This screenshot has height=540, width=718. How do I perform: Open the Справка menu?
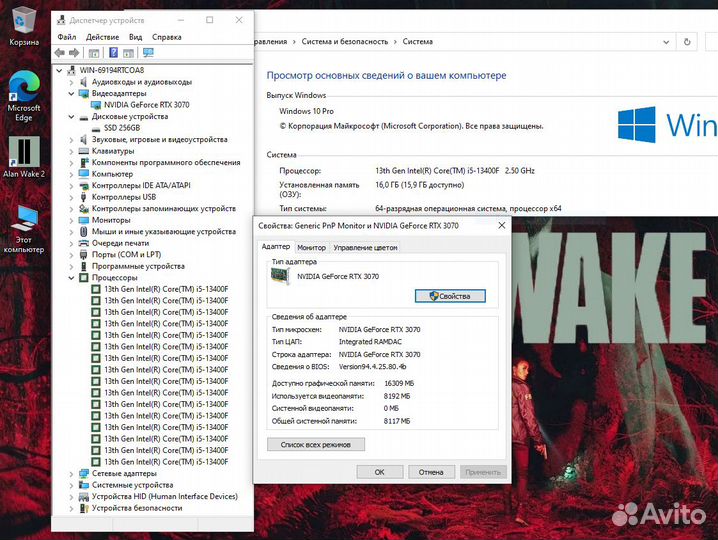pyautogui.click(x=167, y=37)
